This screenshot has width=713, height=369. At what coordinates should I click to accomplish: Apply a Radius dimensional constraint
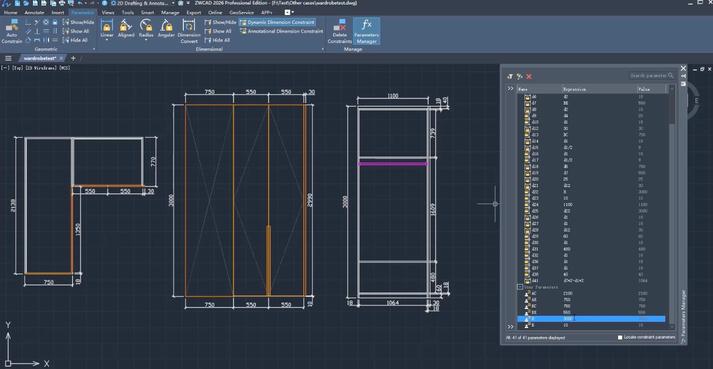coord(146,28)
